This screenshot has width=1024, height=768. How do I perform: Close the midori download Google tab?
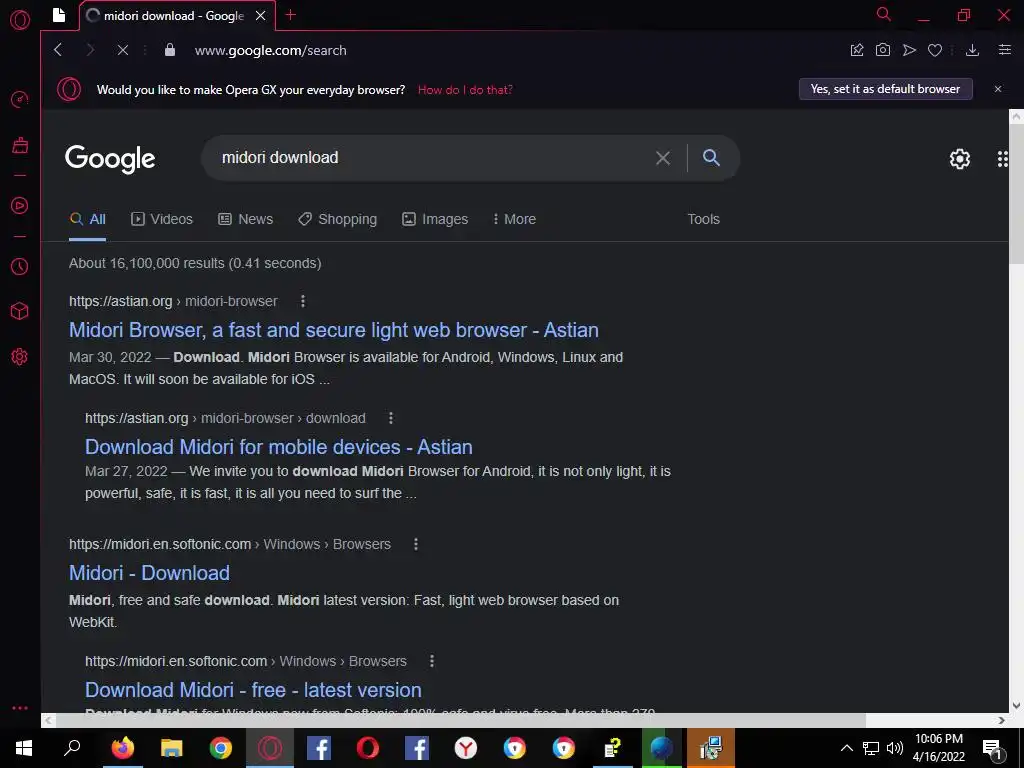pos(261,15)
